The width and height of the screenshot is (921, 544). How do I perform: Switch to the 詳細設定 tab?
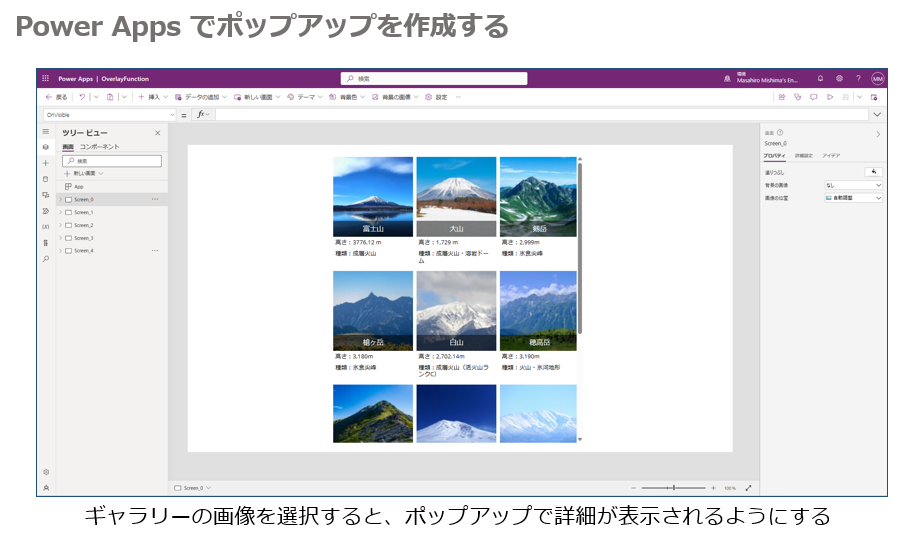(x=804, y=156)
